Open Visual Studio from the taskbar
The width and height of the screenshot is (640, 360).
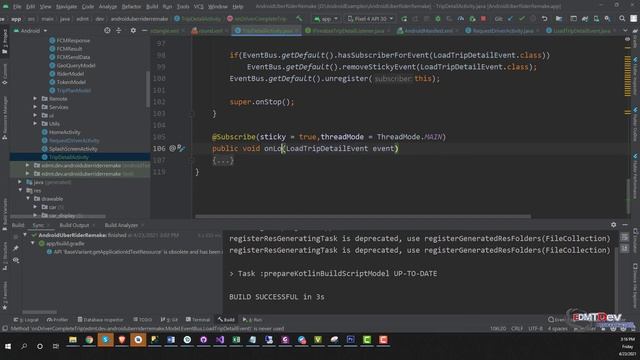[x=220, y=340]
